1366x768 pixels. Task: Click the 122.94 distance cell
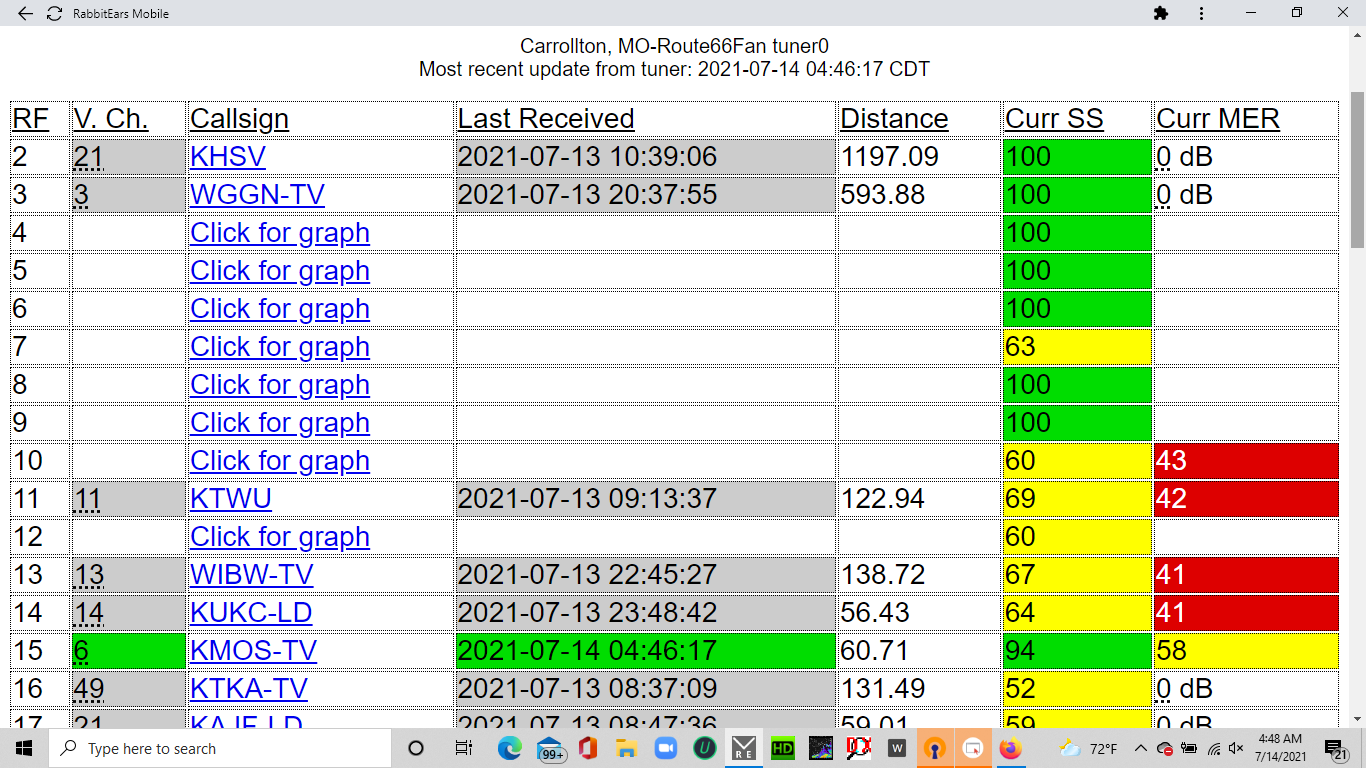(x=918, y=499)
